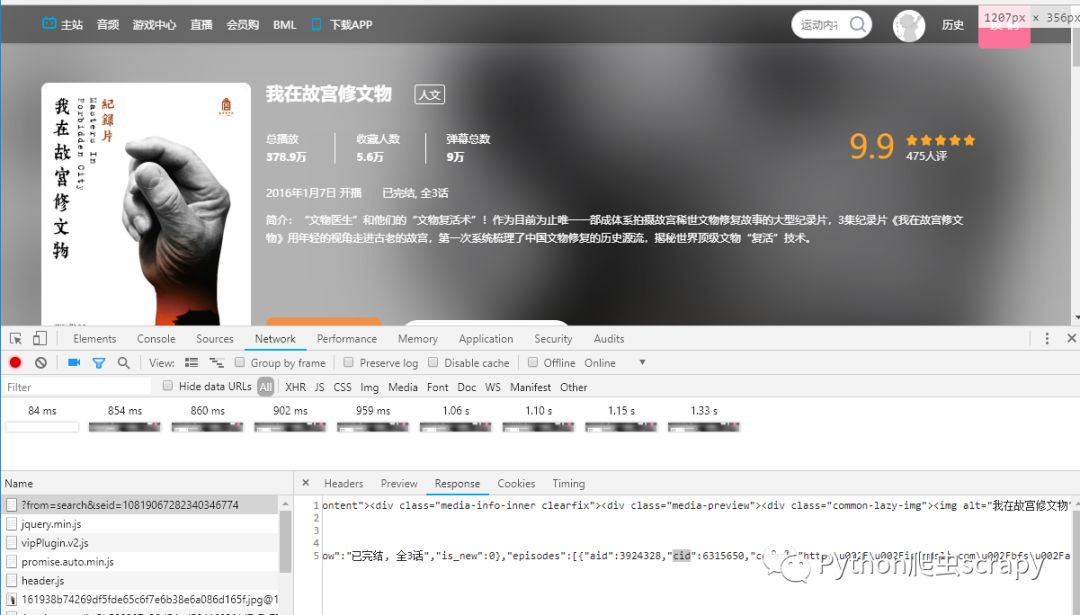Image resolution: width=1080 pixels, height=615 pixels.
Task: Close the request details pane
Action: point(305,483)
